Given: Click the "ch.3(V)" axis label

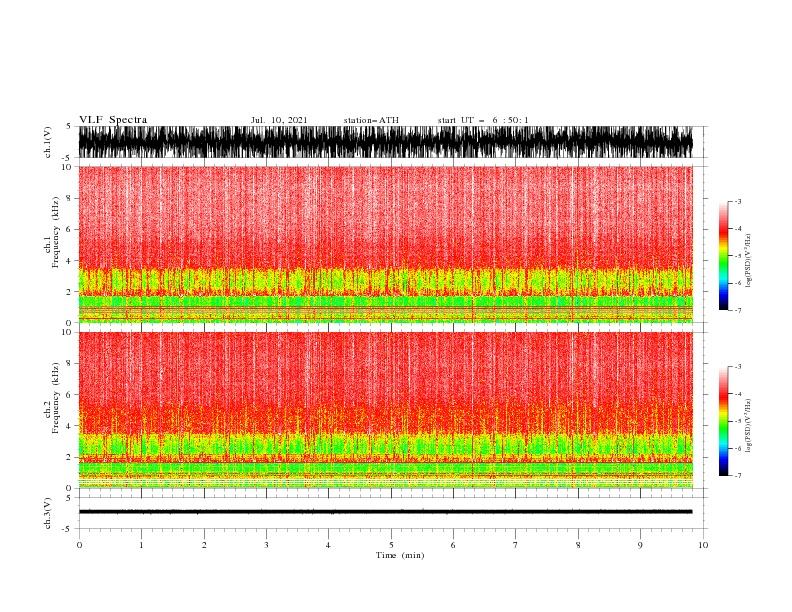Looking at the screenshot, I should click(48, 513).
